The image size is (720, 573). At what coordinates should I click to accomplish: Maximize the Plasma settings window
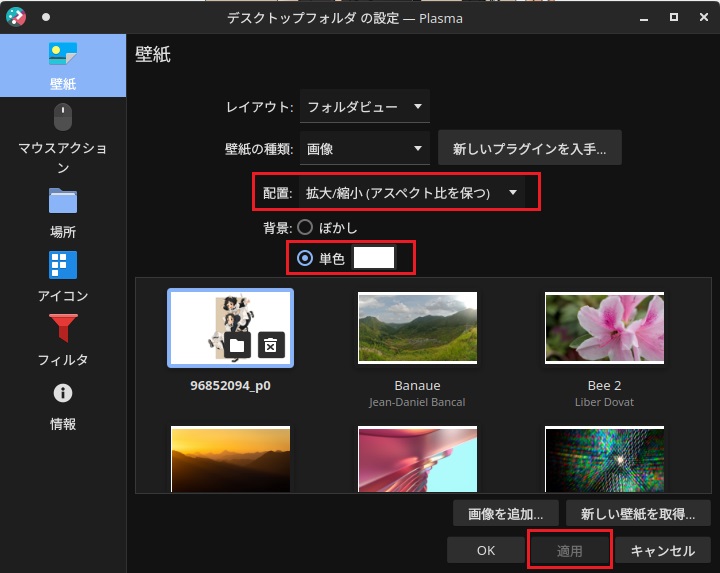674,17
